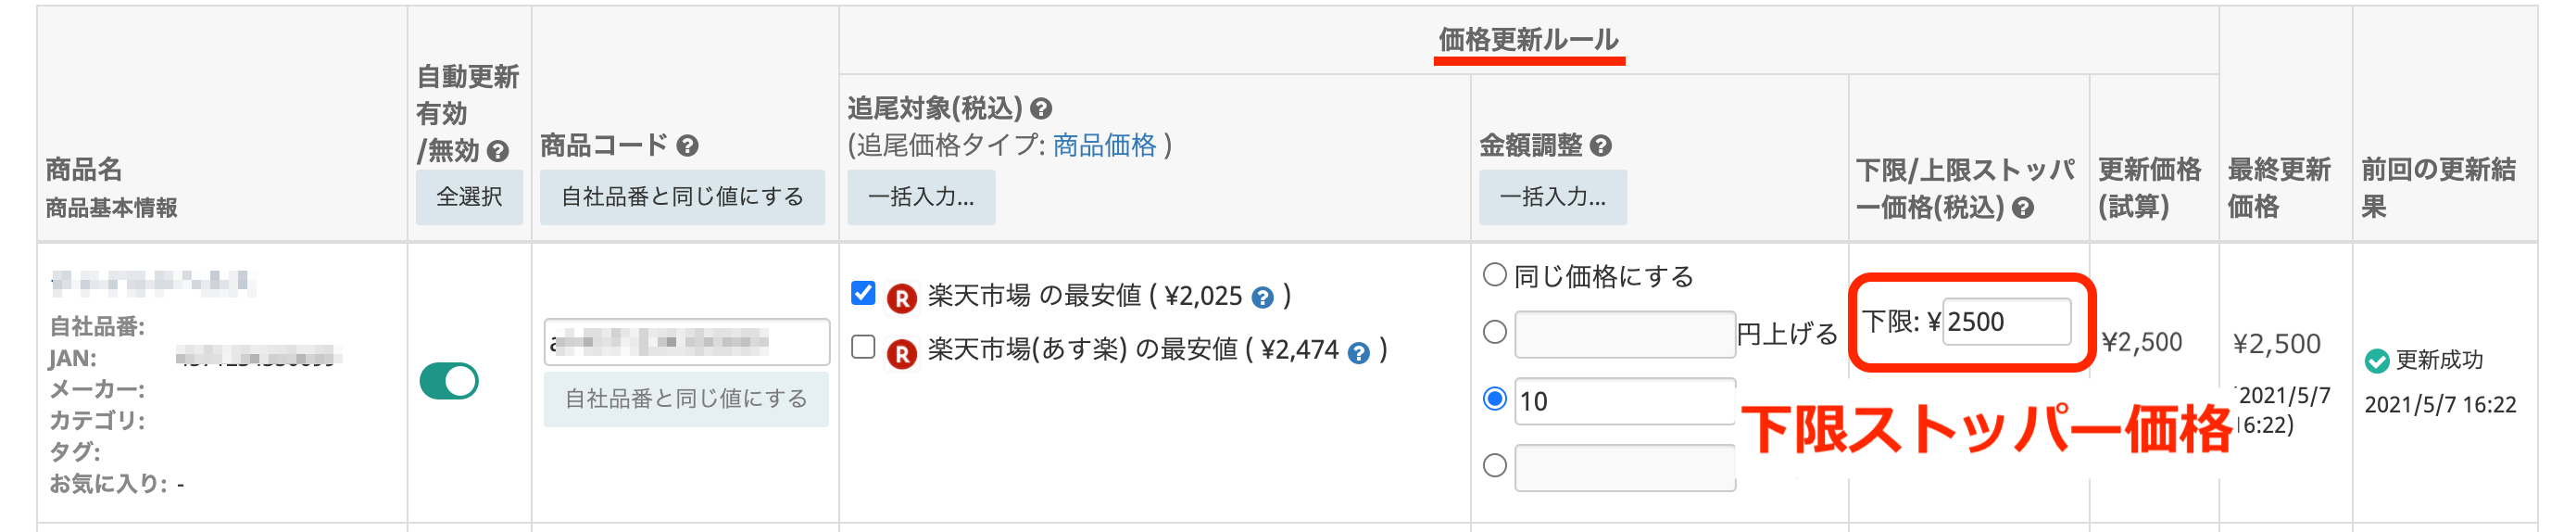Check 楽天市場(あす楽) の最安値 checkbox
Screen dimensions: 2576x532
[863, 347]
